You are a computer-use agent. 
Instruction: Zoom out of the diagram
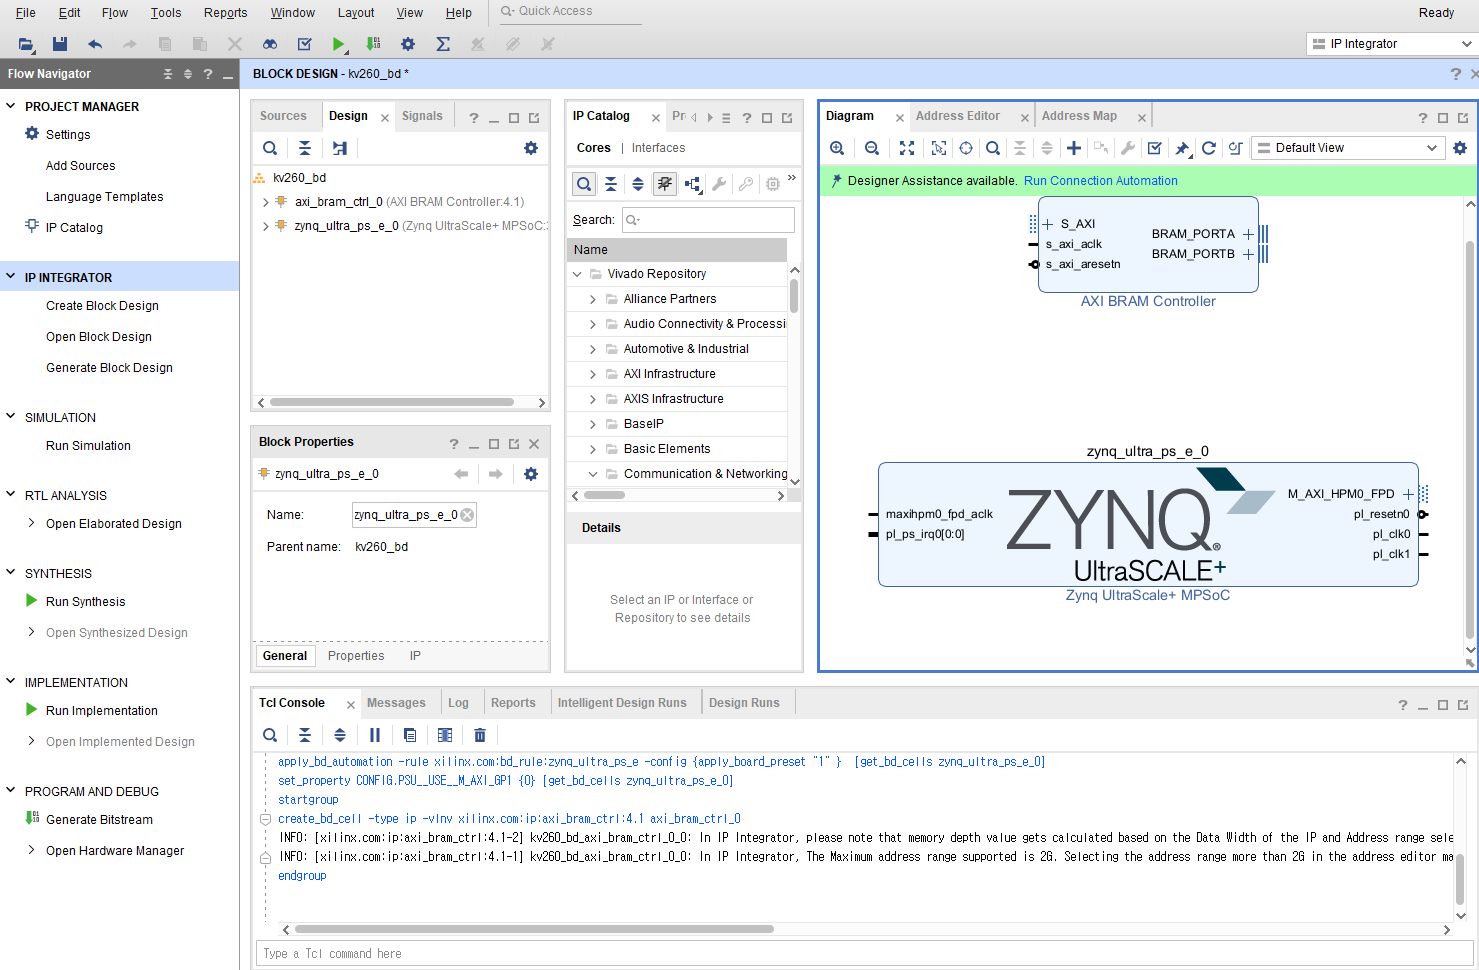(x=872, y=148)
